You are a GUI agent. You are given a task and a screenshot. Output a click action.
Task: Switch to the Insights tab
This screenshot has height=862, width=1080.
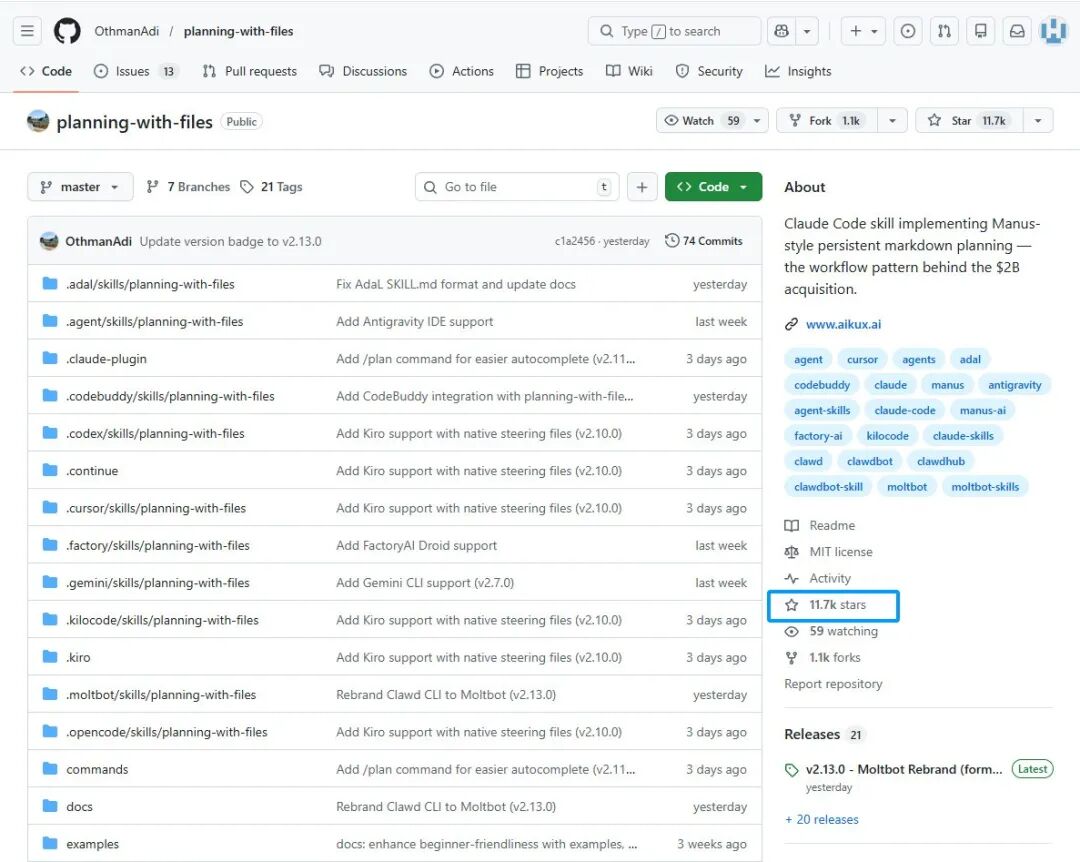pyautogui.click(x=798, y=71)
